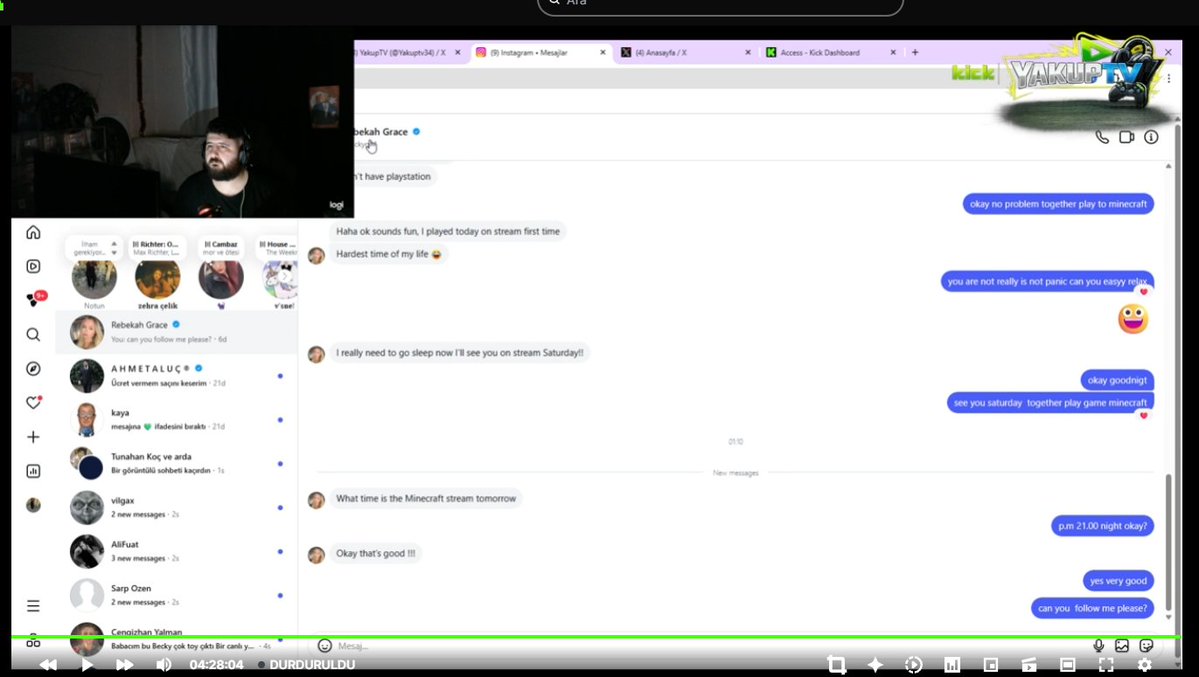Click the fast-forward button in player

(125, 665)
